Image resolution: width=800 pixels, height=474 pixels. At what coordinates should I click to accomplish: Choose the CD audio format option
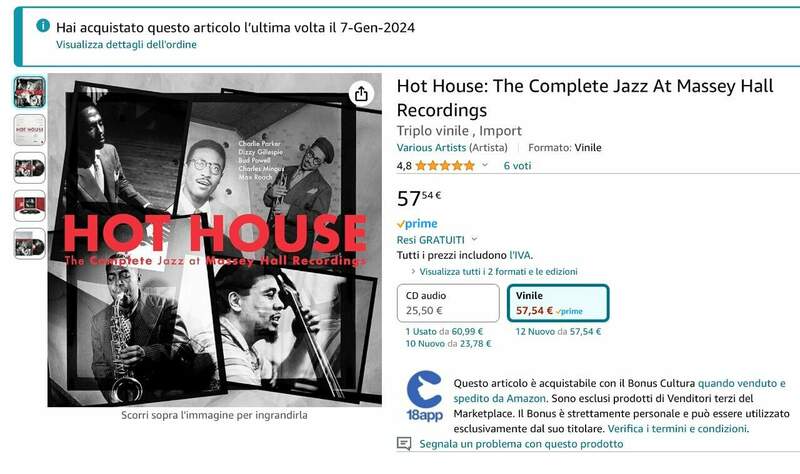point(448,303)
